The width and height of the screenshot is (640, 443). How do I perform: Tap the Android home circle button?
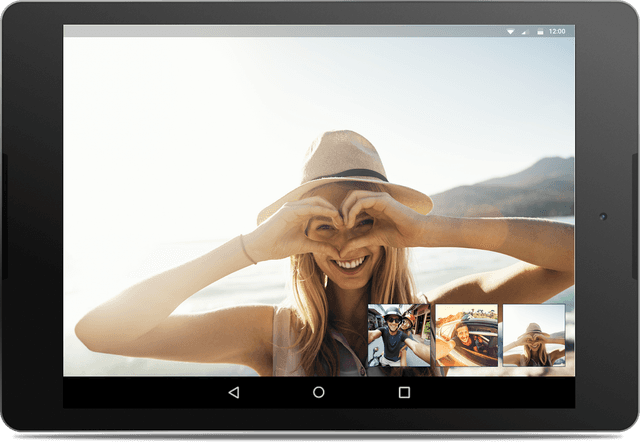(x=319, y=393)
